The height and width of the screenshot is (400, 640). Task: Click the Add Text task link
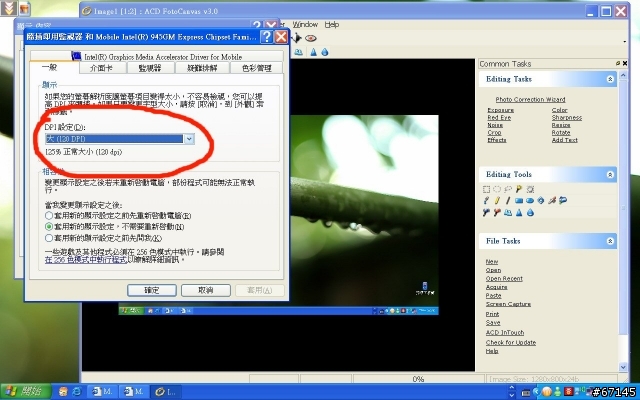(564, 140)
